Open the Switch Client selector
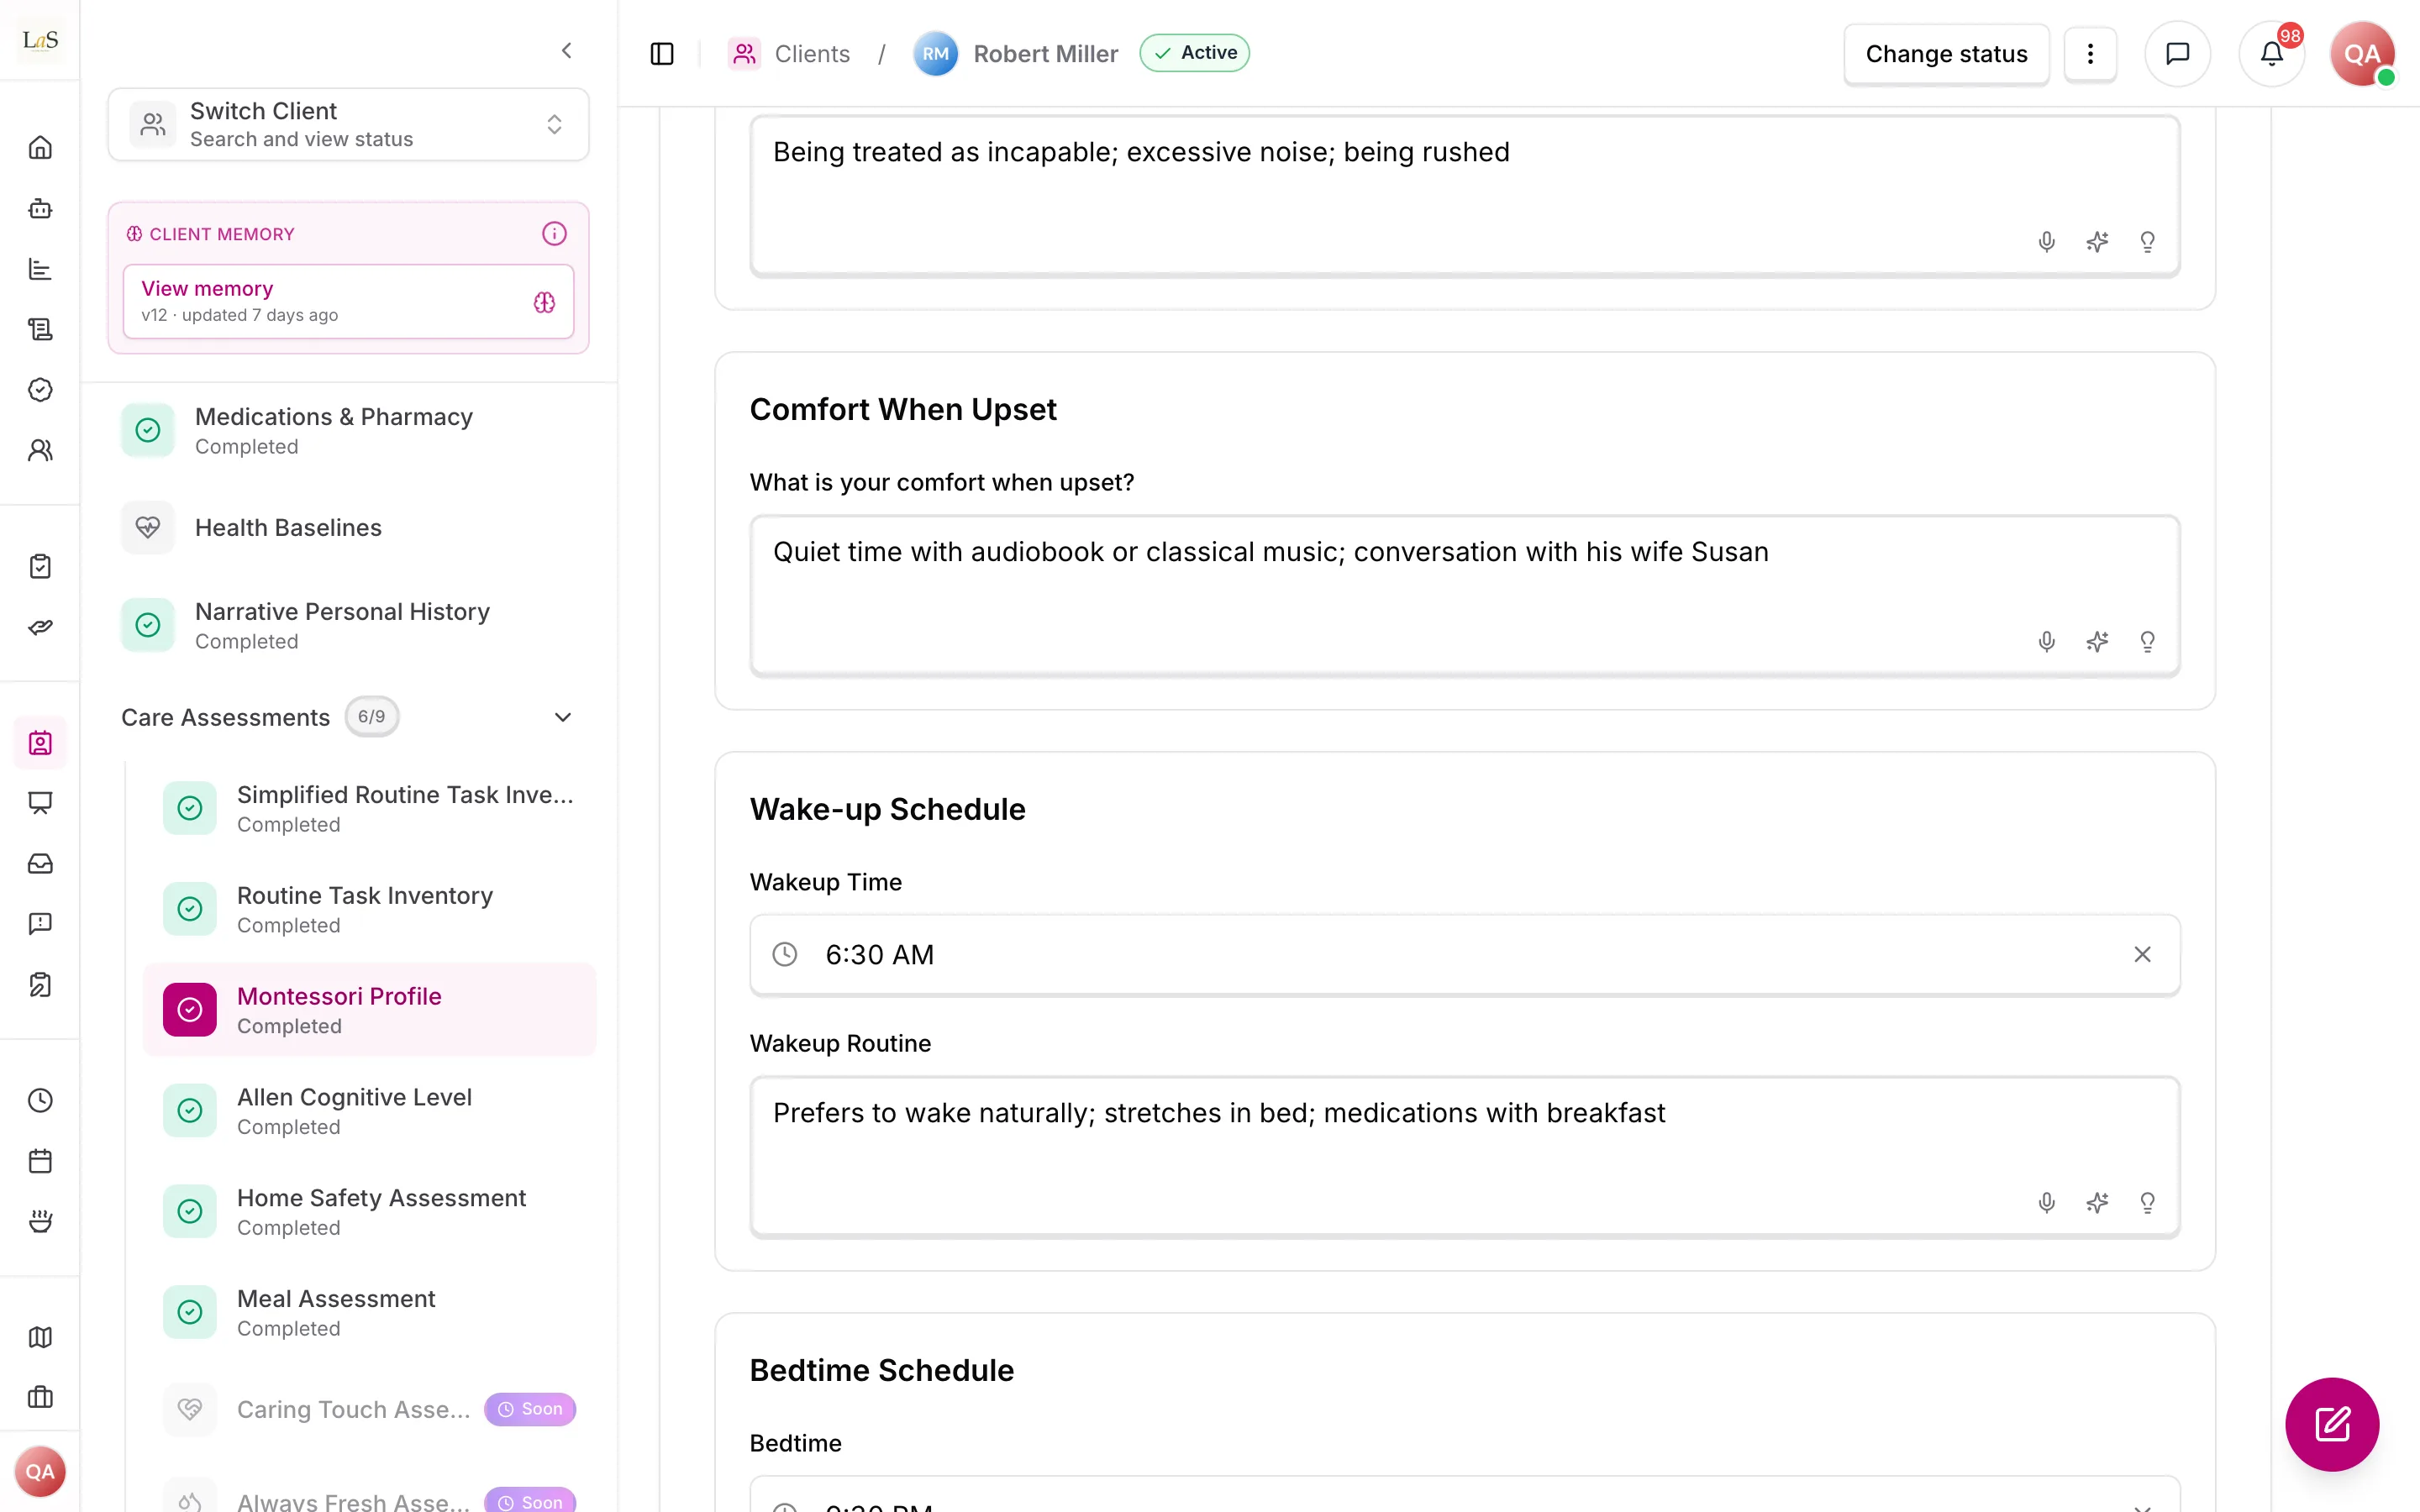The height and width of the screenshot is (1512, 2420). [348, 124]
